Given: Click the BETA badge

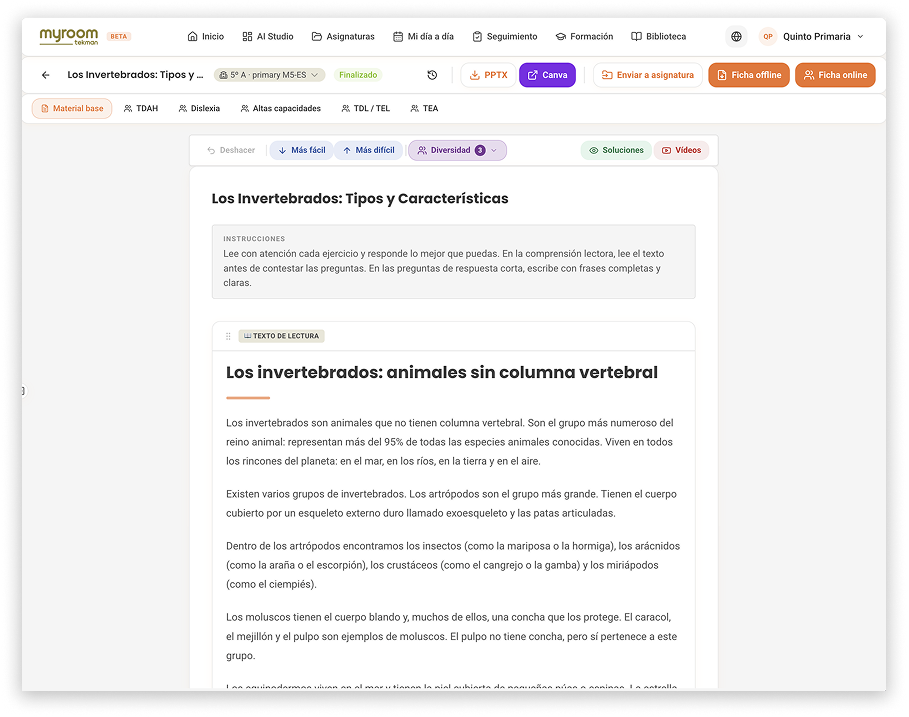Looking at the screenshot, I should tap(119, 37).
